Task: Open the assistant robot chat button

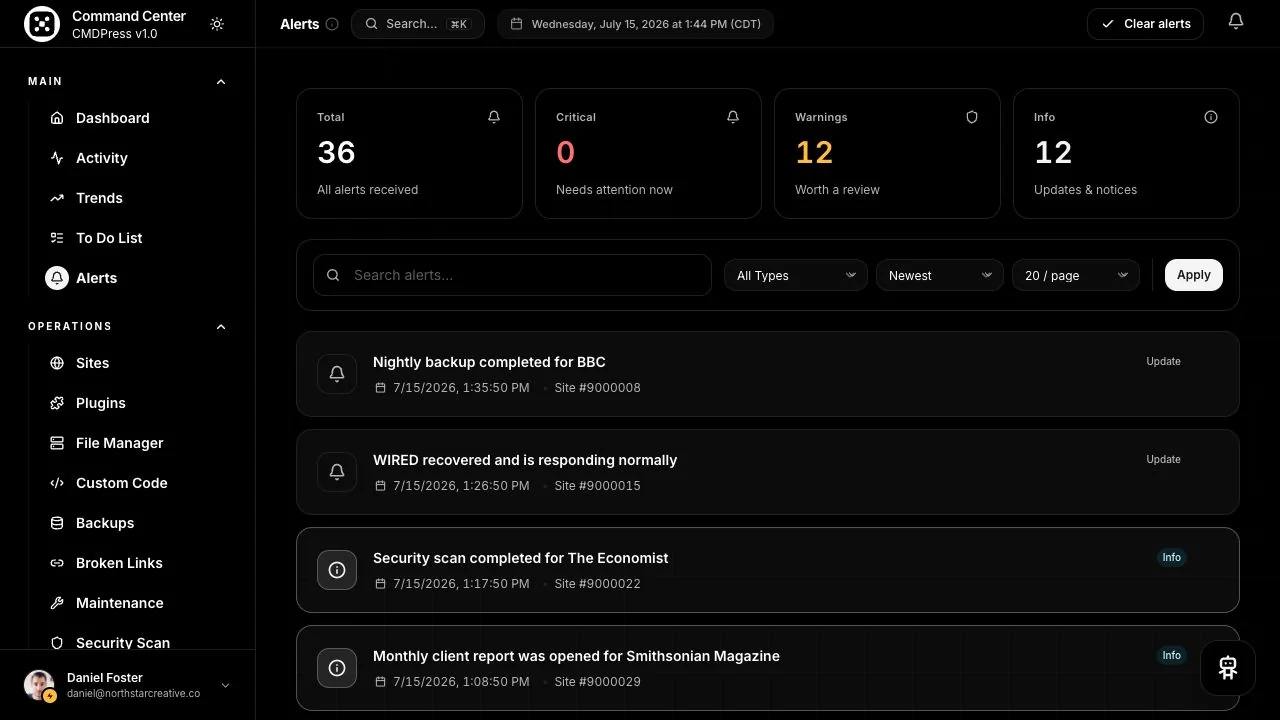Action: pos(1228,668)
